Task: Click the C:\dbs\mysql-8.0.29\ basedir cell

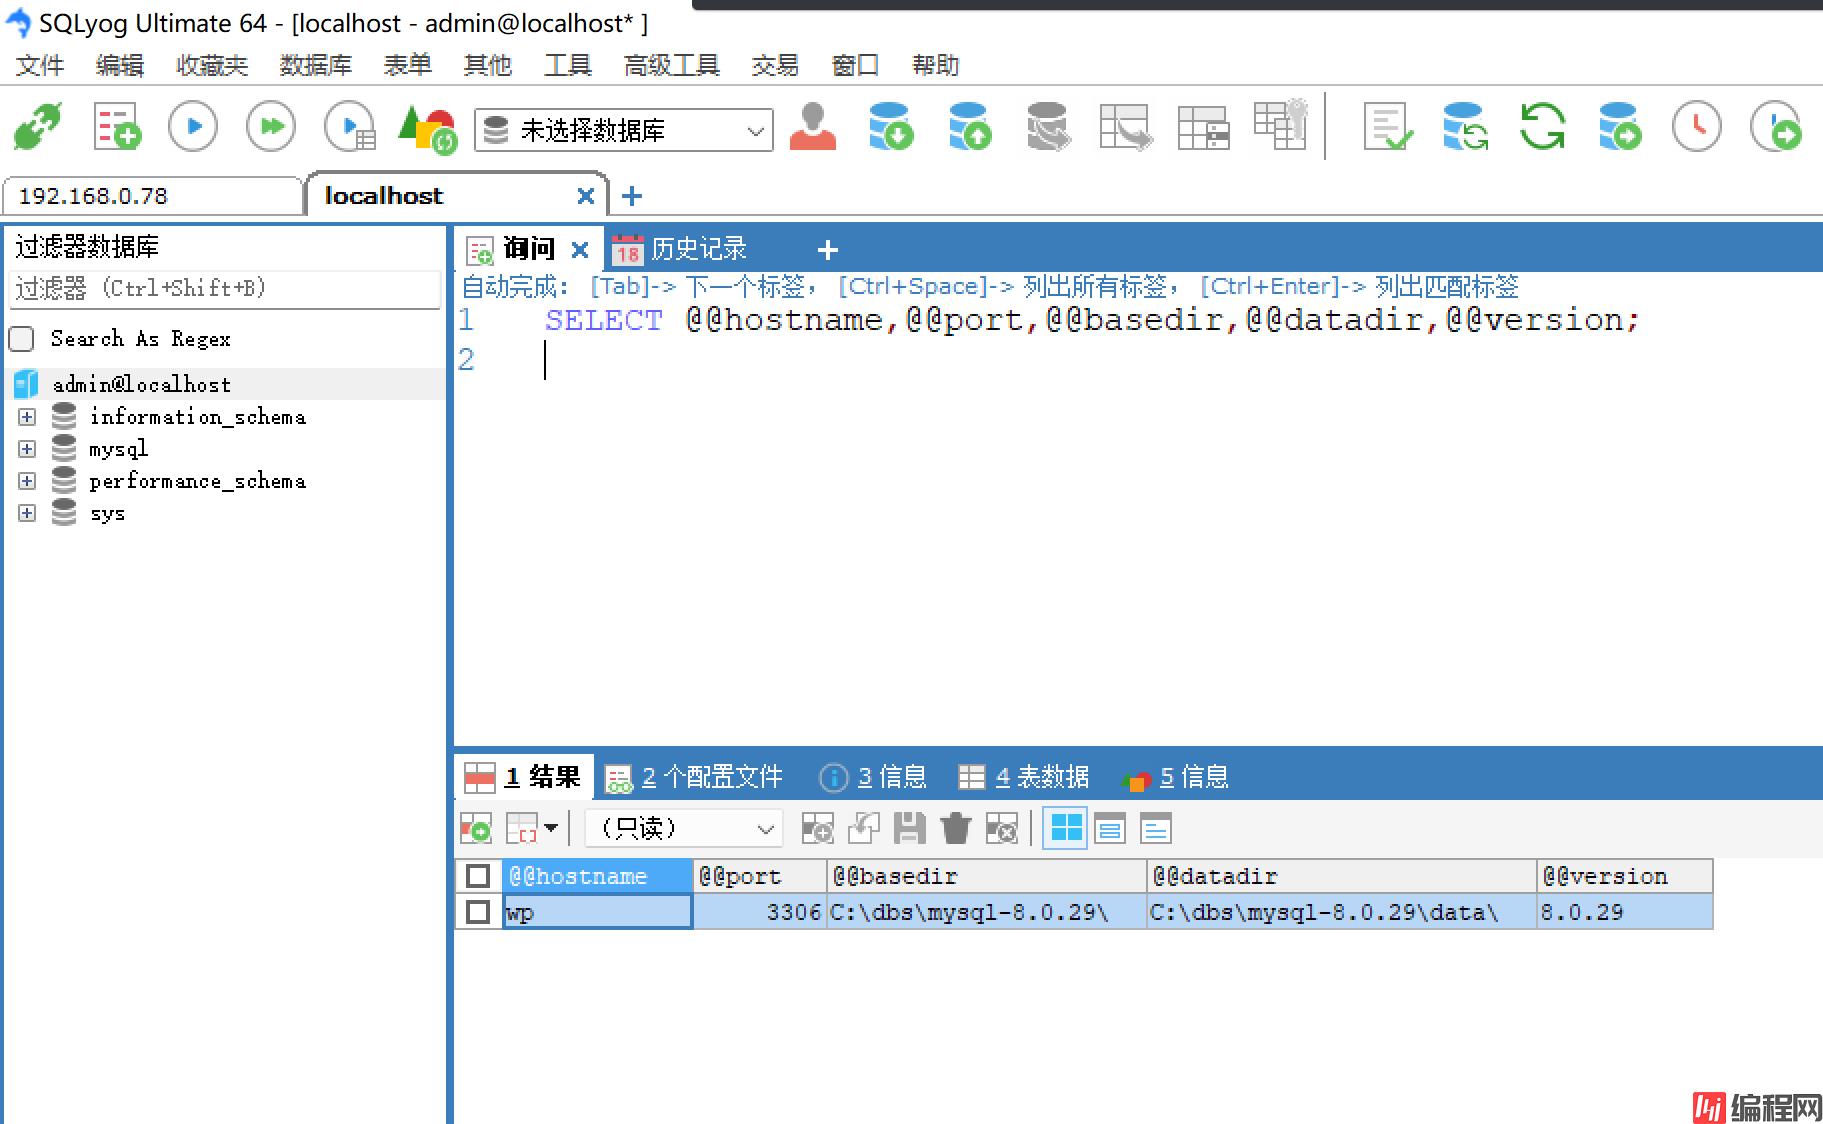Action: 986,912
